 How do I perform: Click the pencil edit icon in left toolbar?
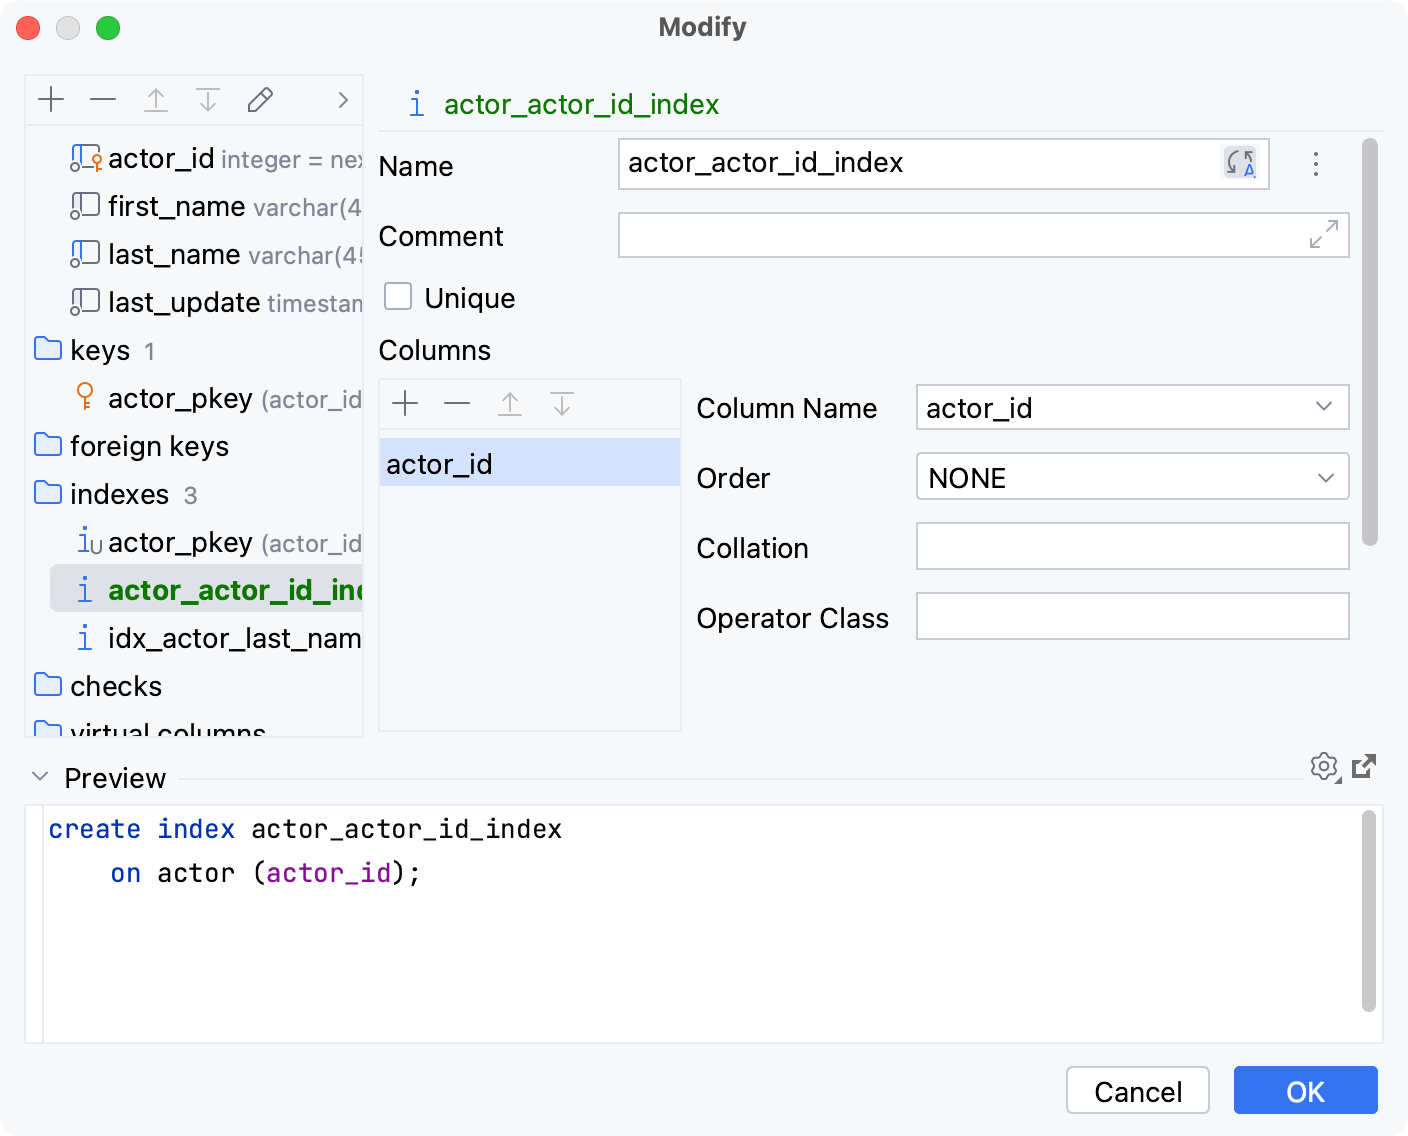click(x=260, y=99)
